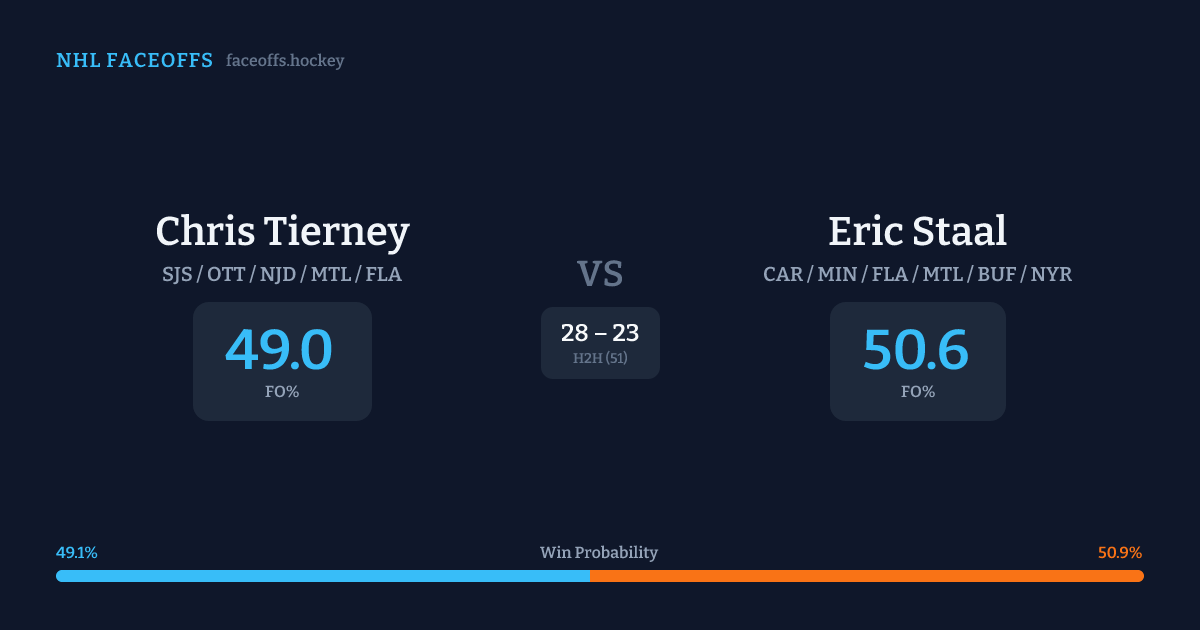Click the blue segment of probability bar
Viewport: 1200px width, 630px height.
[x=322, y=576]
